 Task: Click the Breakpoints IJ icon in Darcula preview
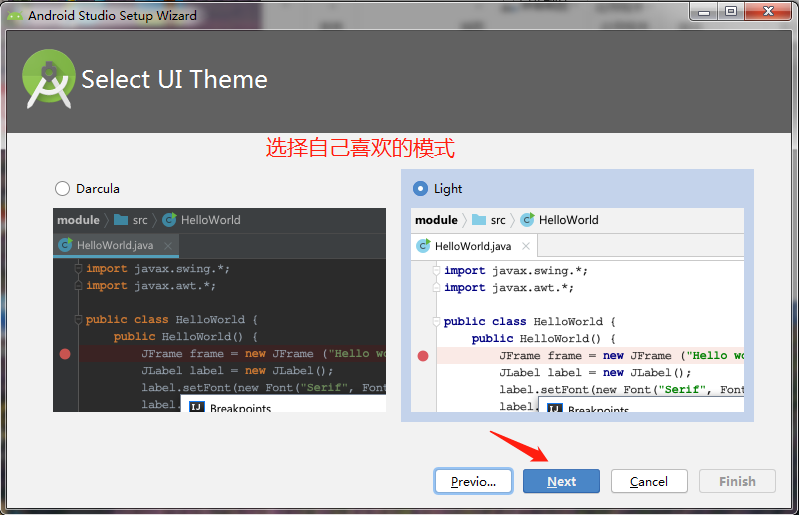click(x=197, y=407)
